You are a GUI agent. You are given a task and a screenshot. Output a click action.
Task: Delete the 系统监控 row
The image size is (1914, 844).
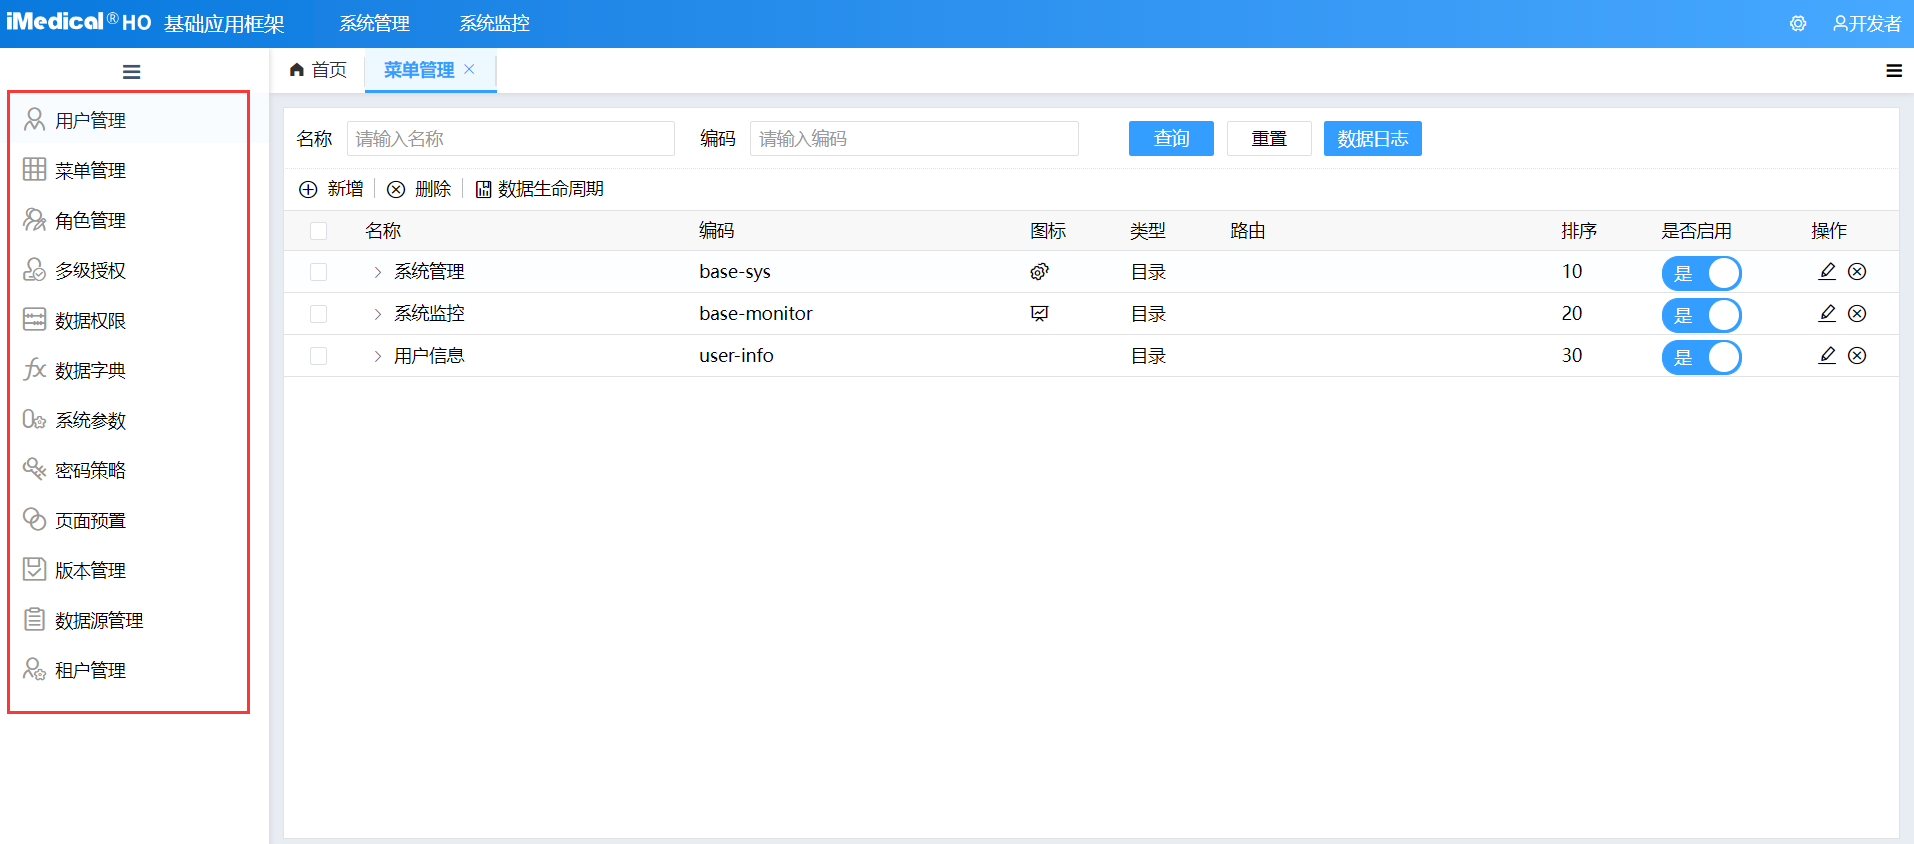pyautogui.click(x=1857, y=313)
